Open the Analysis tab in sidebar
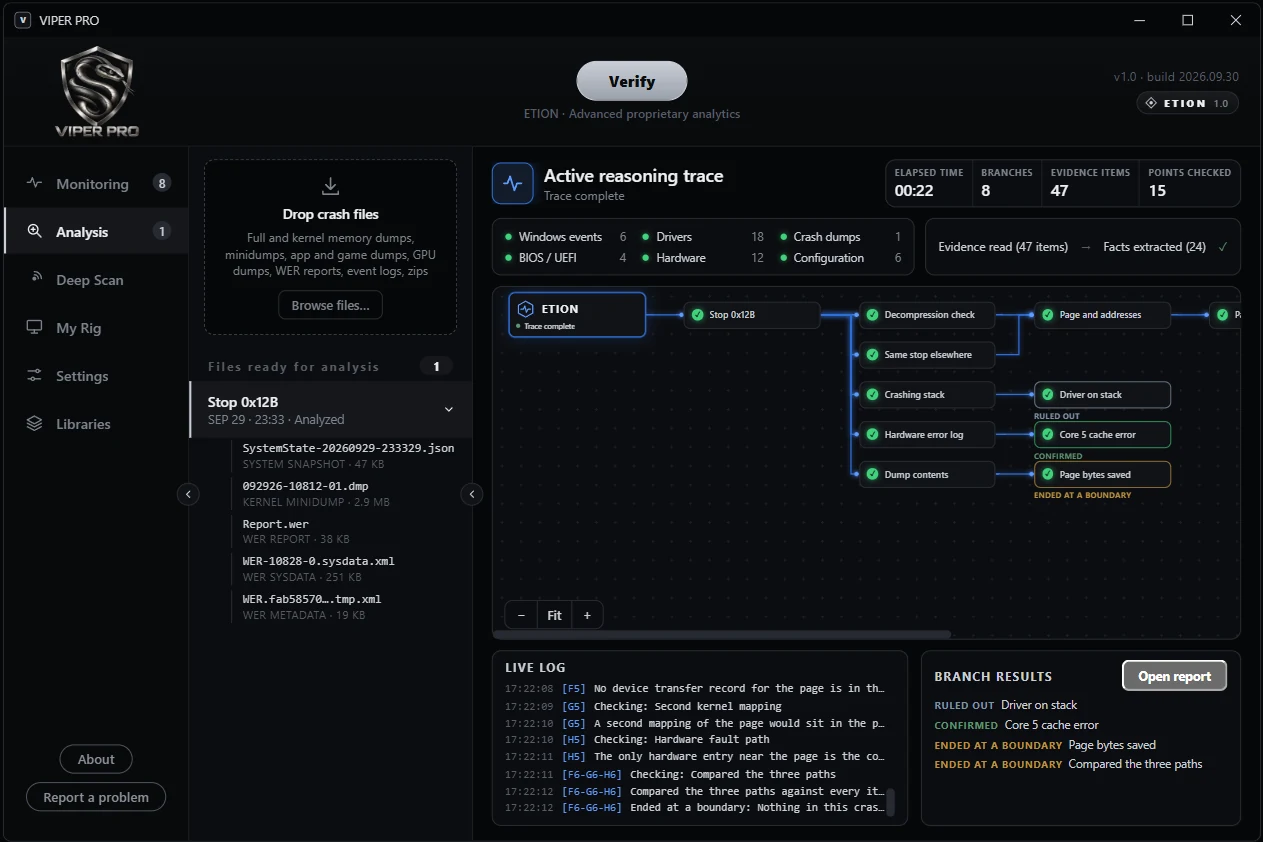 tap(96, 231)
